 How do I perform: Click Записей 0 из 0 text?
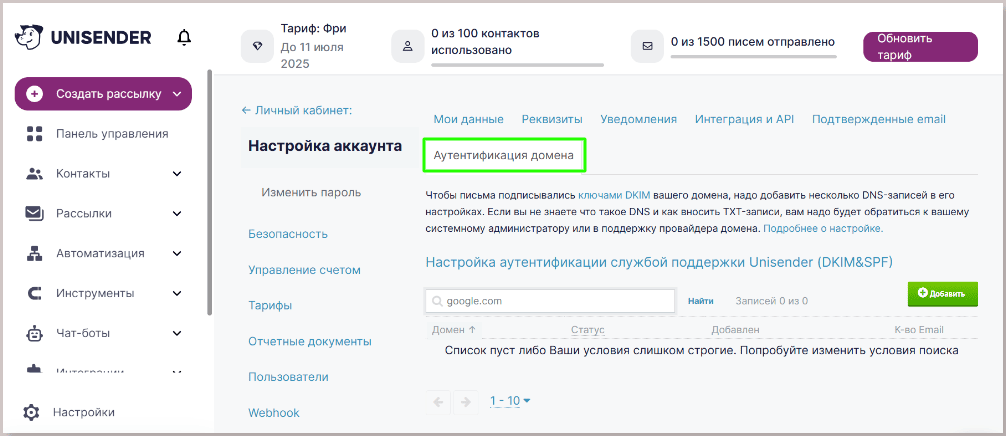pos(772,301)
